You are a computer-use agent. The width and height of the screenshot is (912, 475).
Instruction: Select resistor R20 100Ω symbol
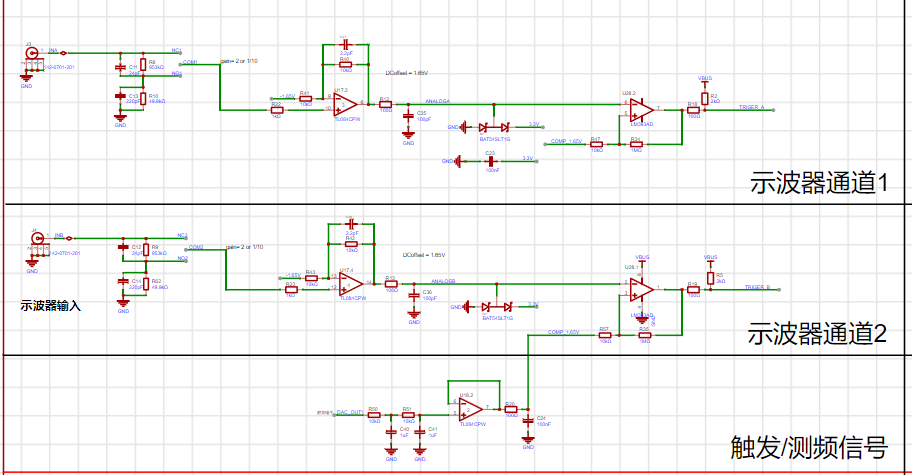(511, 409)
